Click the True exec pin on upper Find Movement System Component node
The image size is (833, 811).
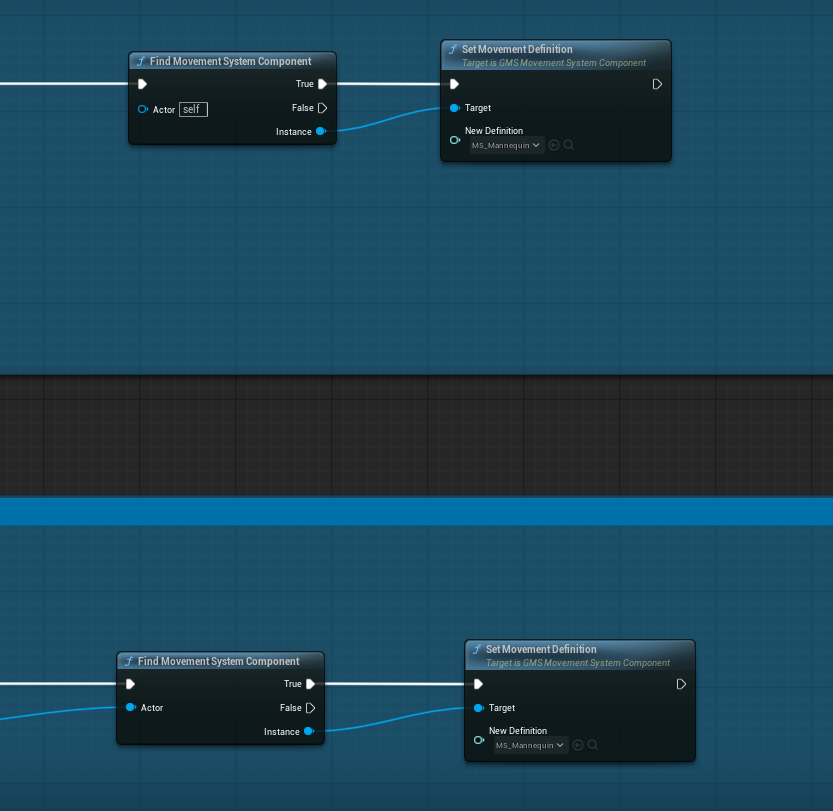tap(322, 84)
